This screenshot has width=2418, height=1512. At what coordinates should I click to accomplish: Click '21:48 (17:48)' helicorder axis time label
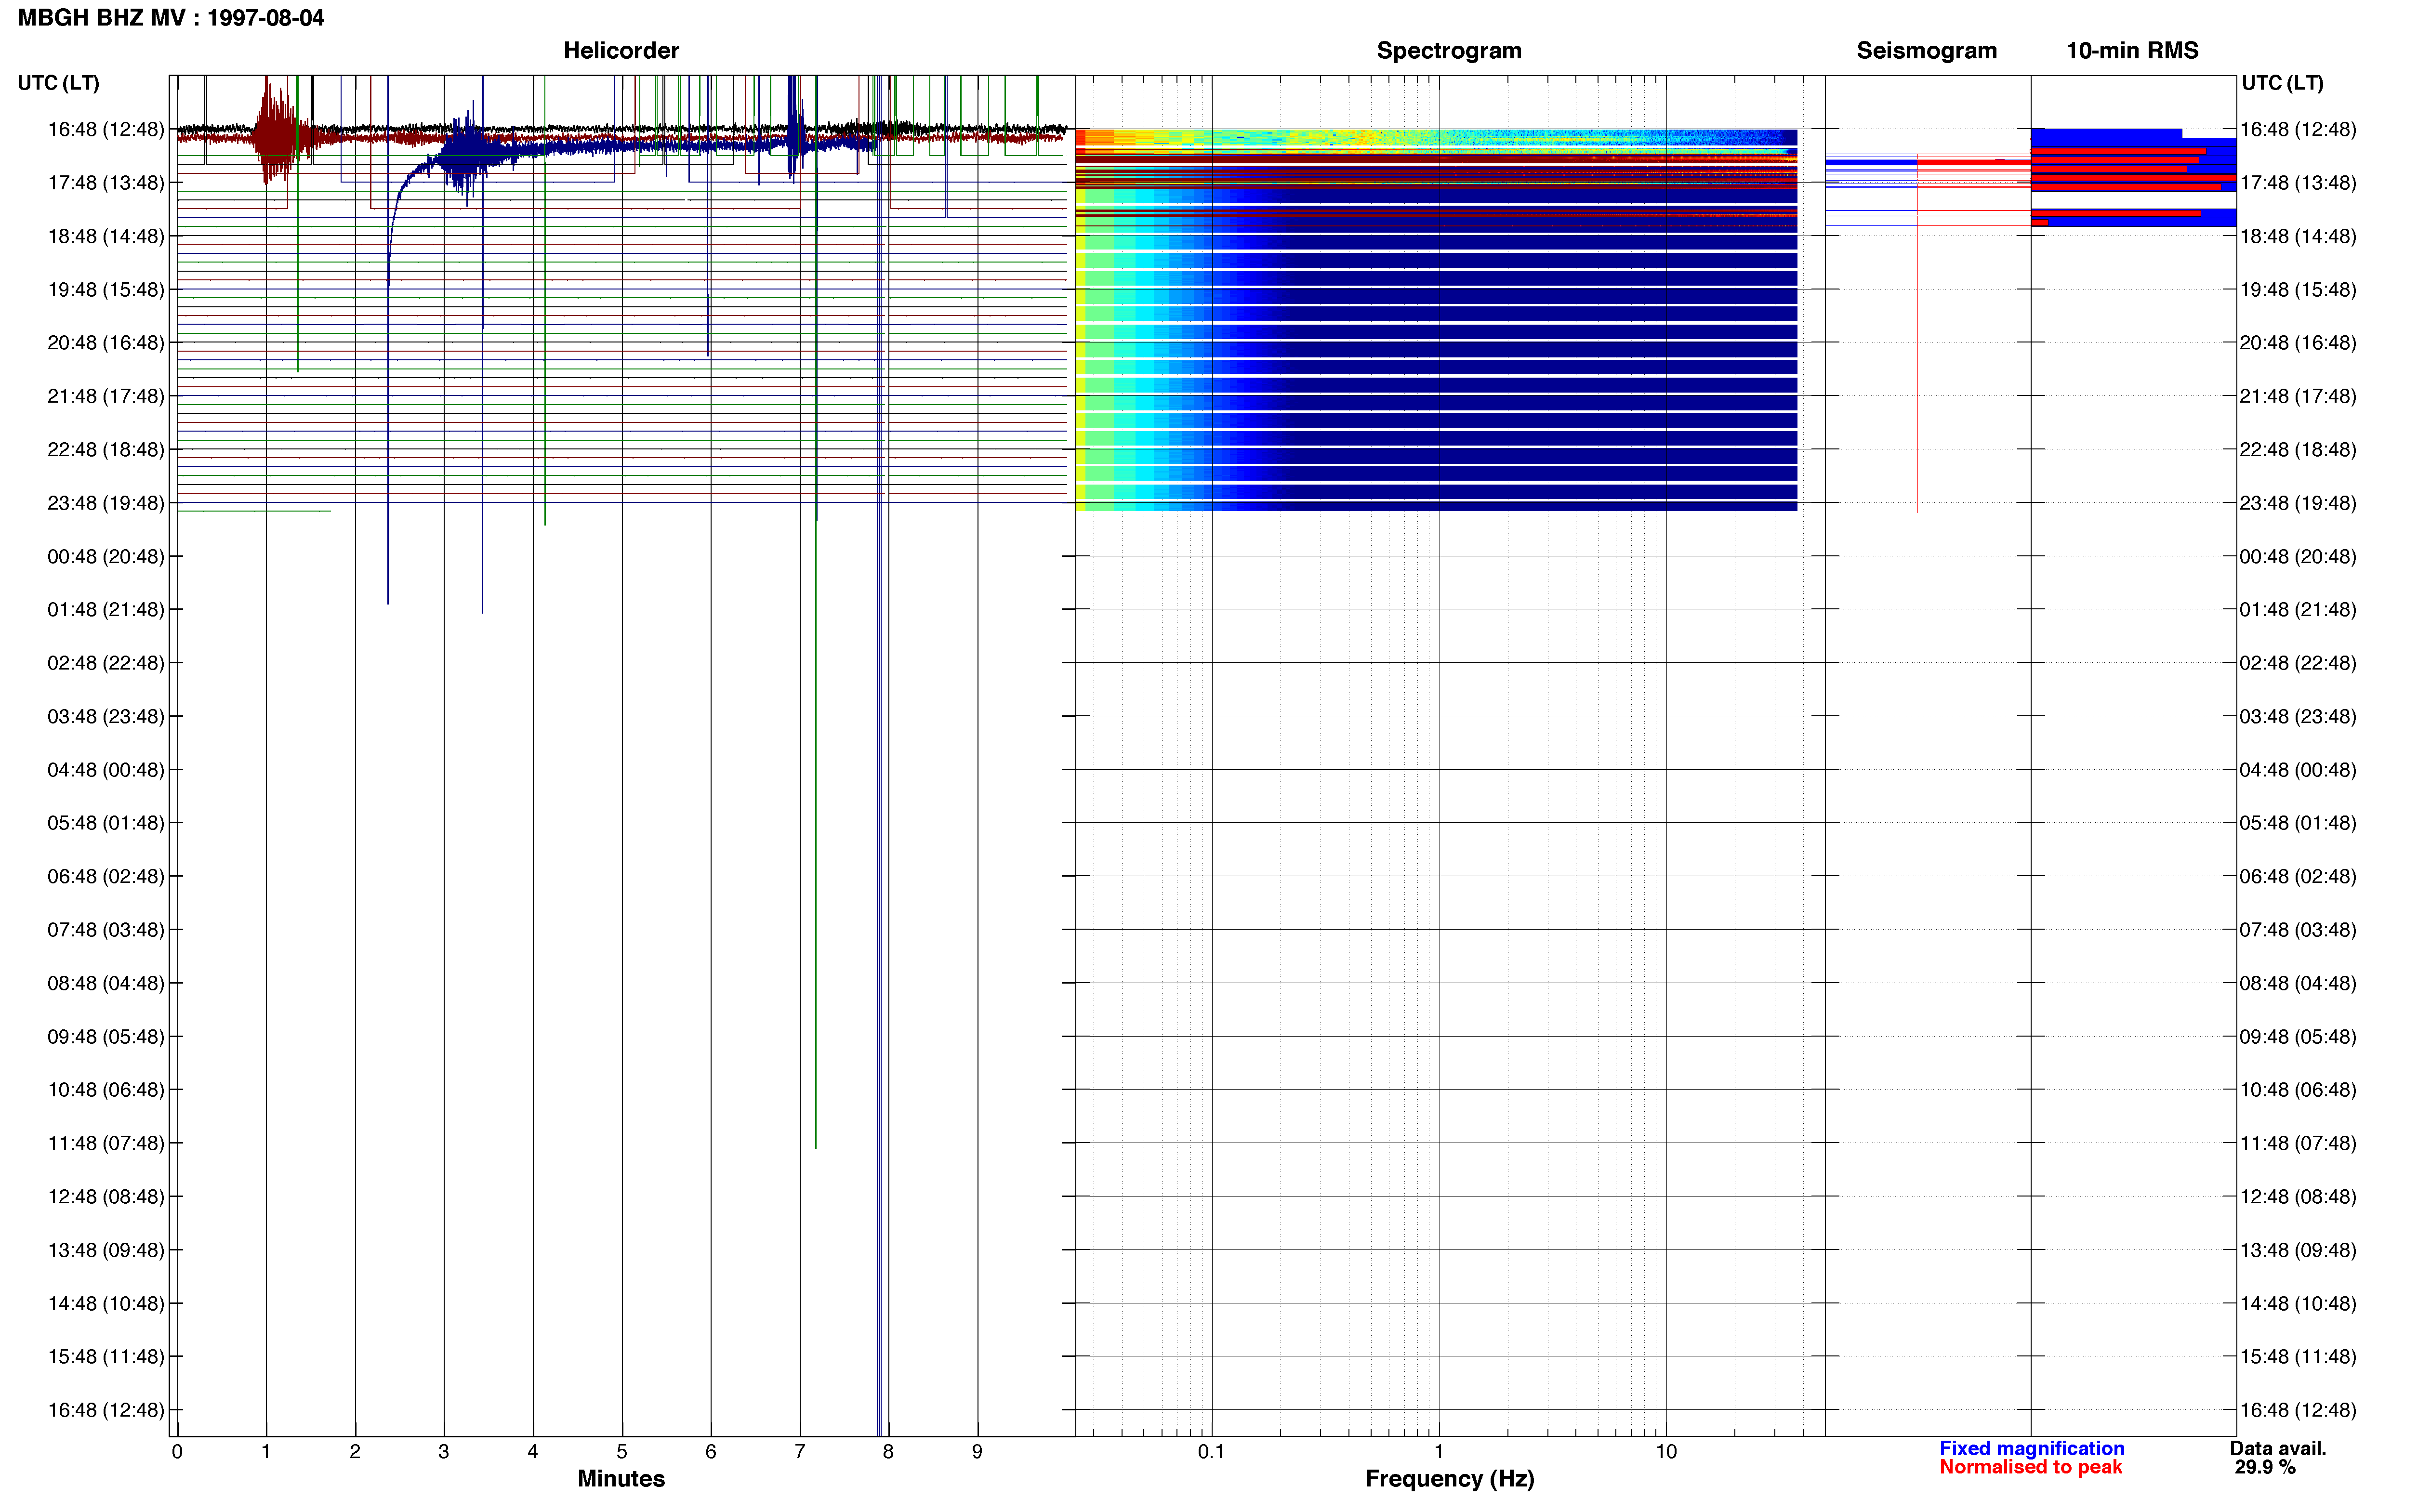pyautogui.click(x=106, y=396)
